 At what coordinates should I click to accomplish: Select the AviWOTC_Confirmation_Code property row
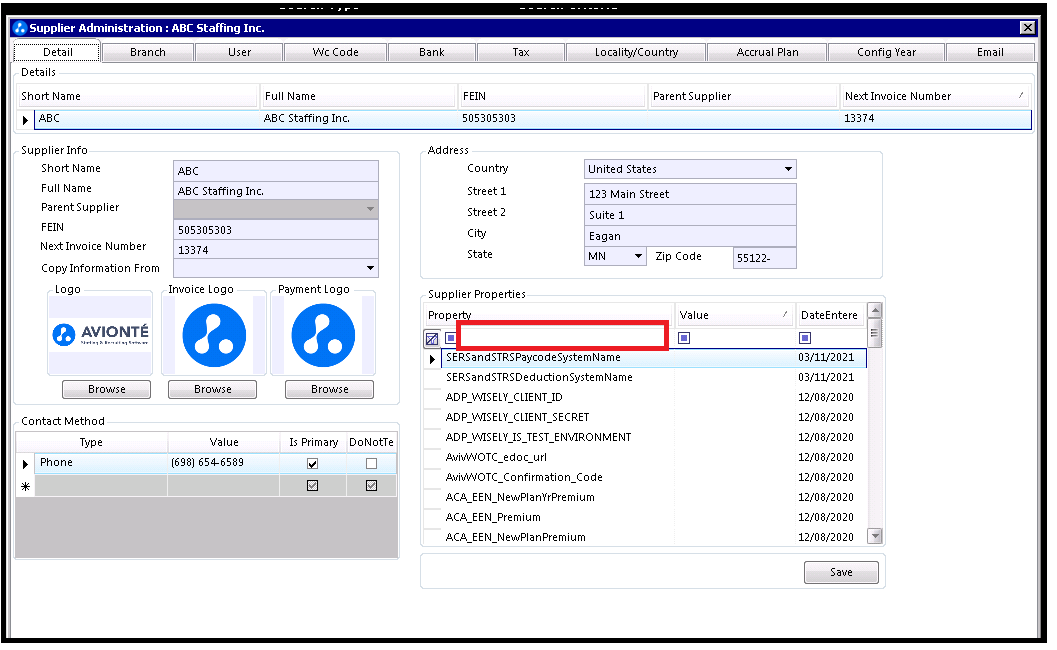[645, 477]
